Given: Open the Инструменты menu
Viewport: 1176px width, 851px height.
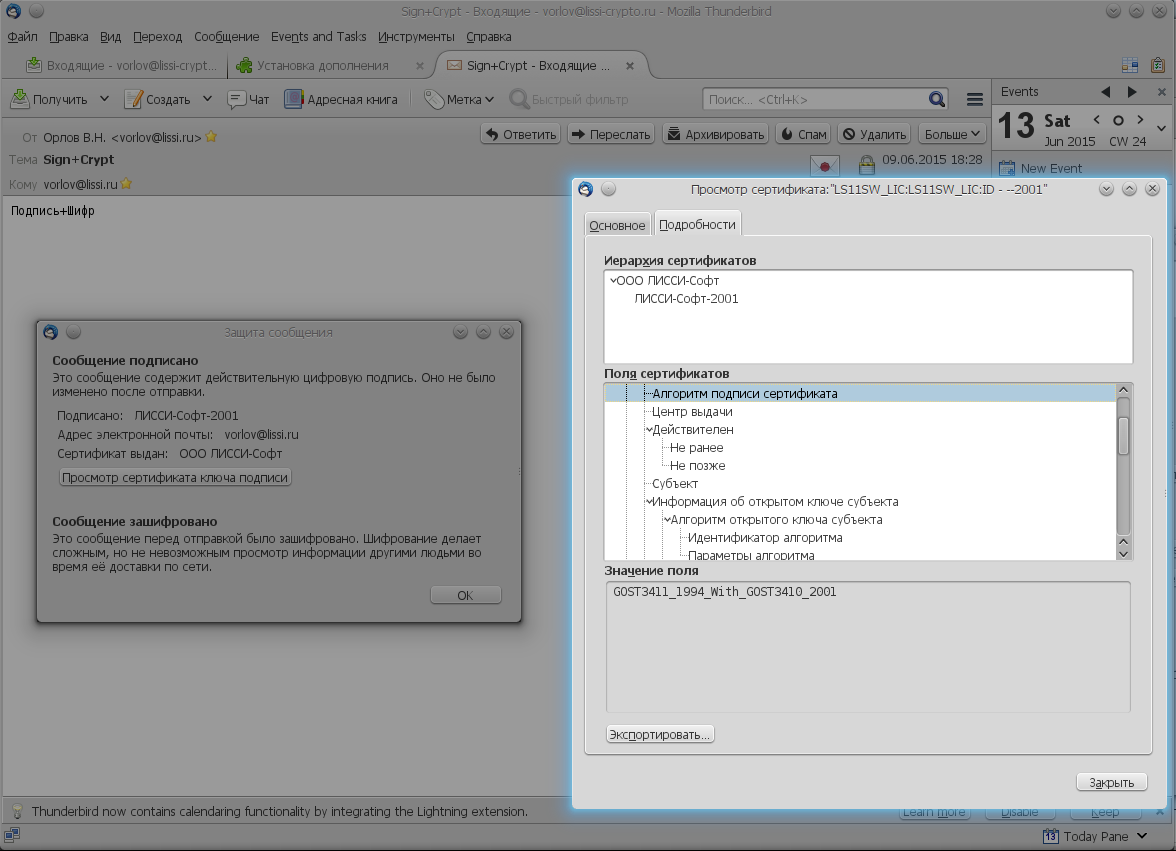Looking at the screenshot, I should [x=416, y=37].
